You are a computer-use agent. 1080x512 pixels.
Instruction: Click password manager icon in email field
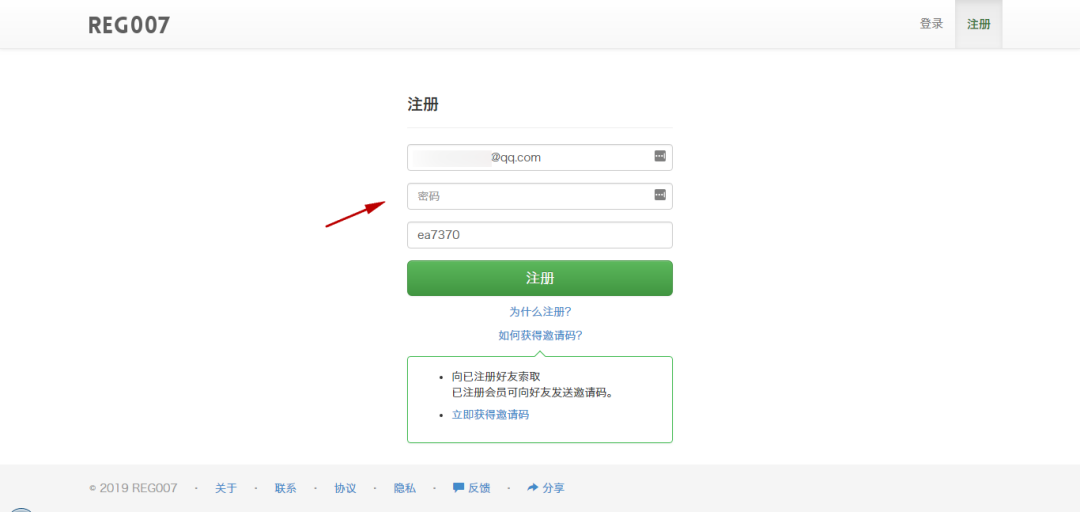[x=660, y=156]
